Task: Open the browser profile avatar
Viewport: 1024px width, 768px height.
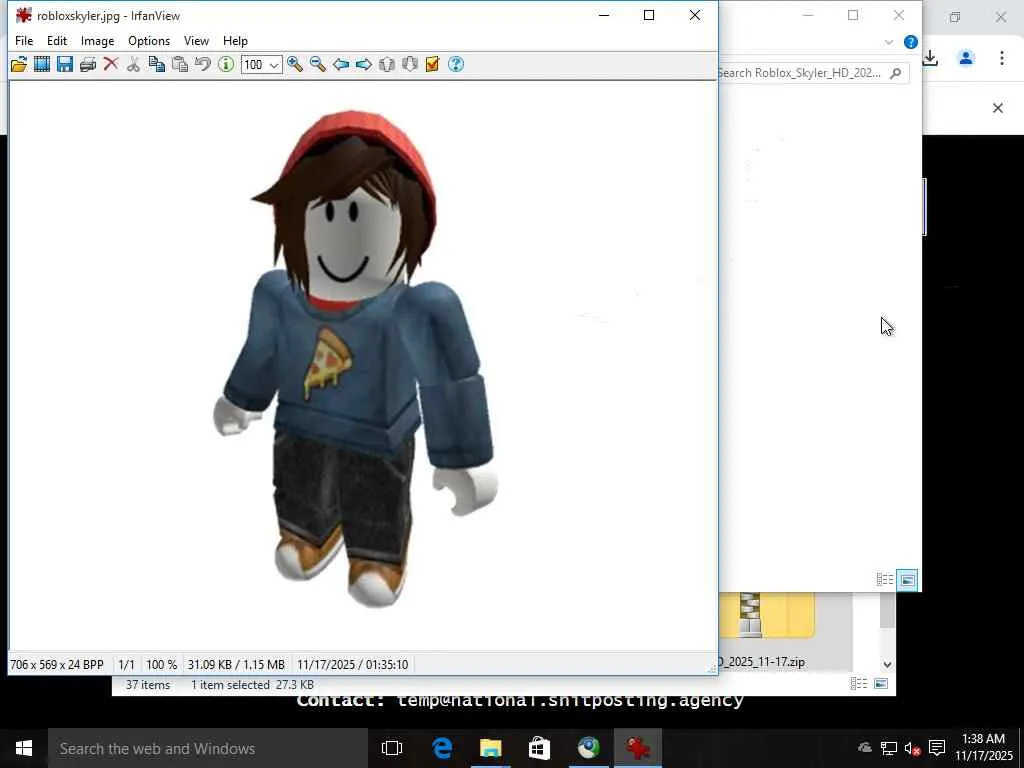Action: (966, 58)
